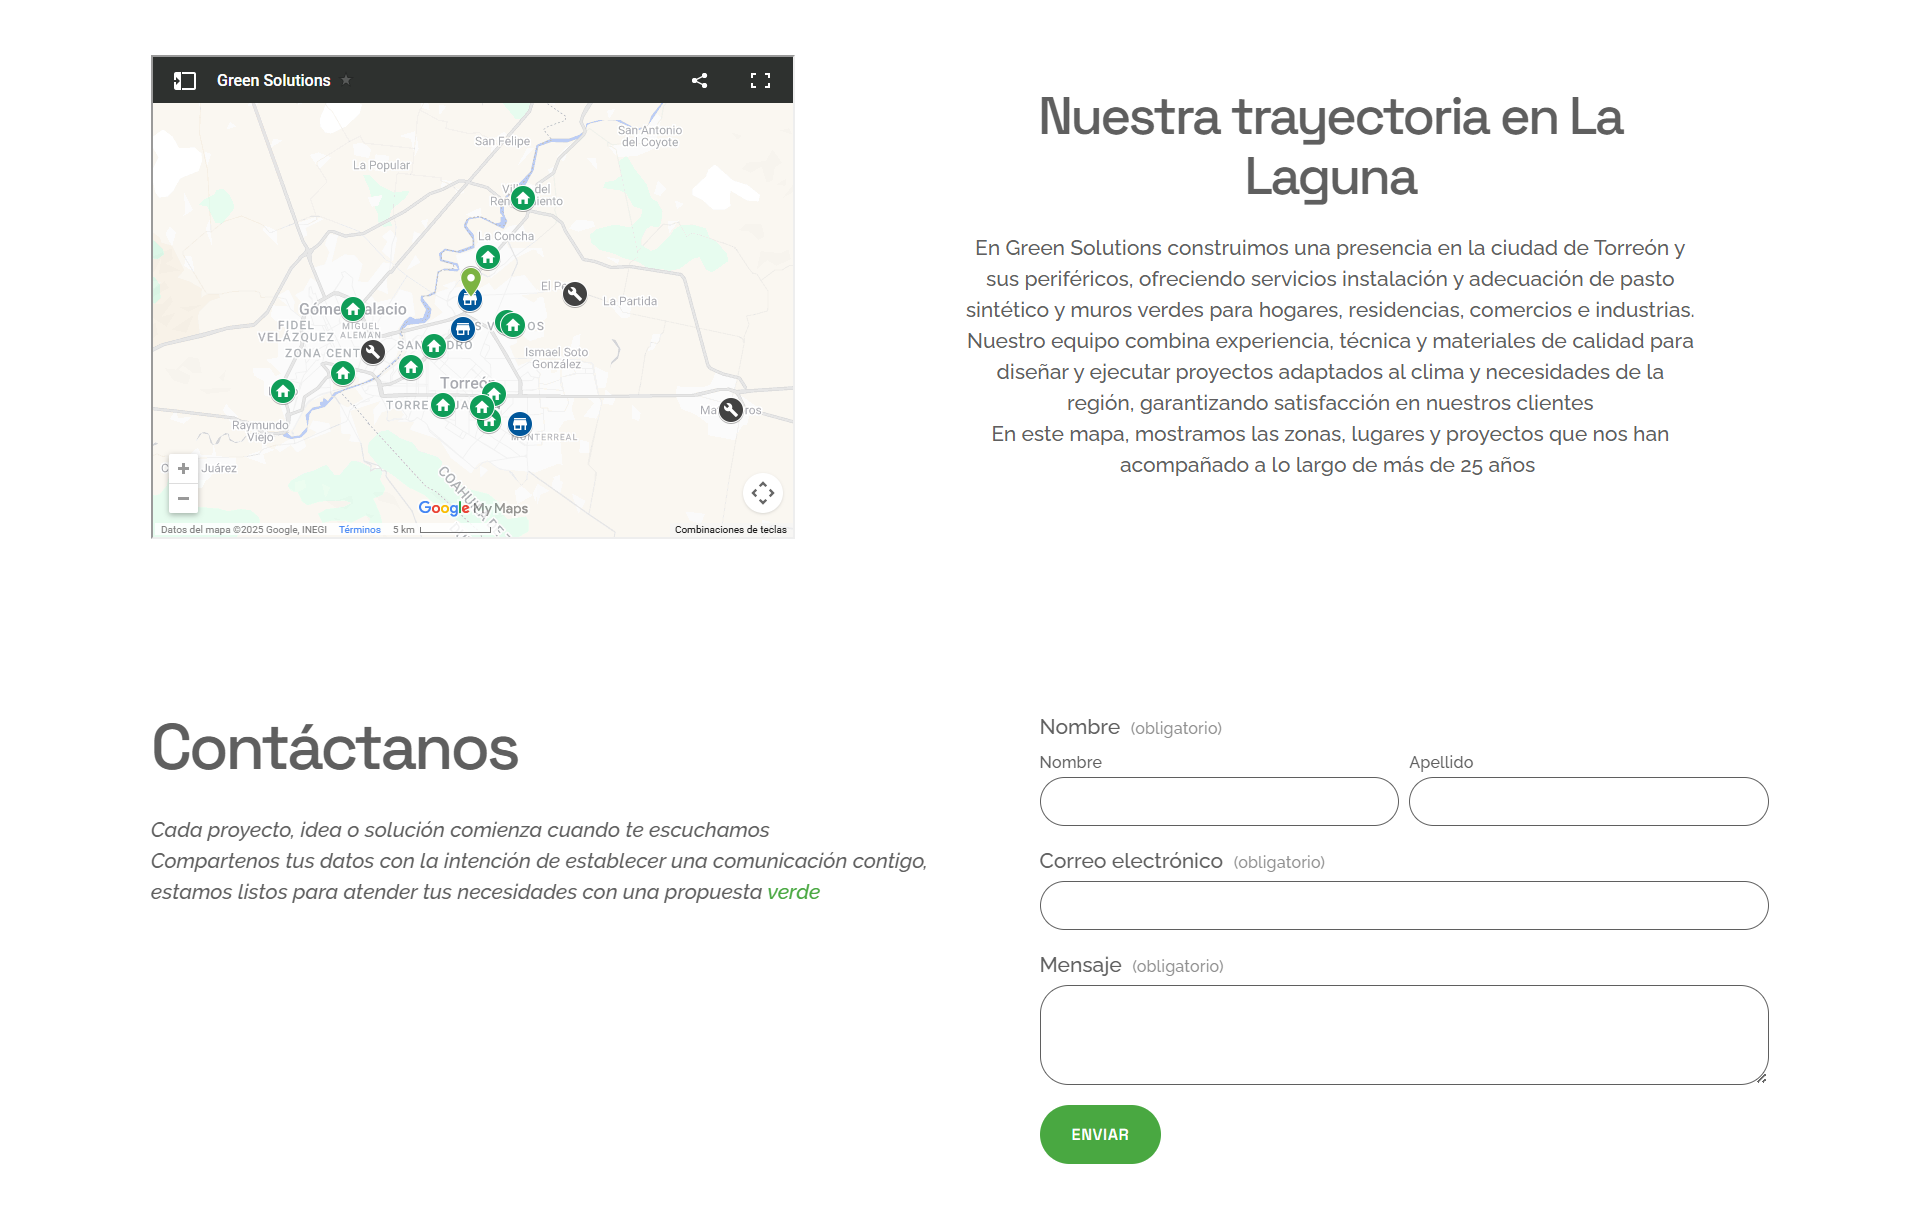The height and width of the screenshot is (1214, 1920).
Task: Zoom in on the map
Action: (x=184, y=468)
